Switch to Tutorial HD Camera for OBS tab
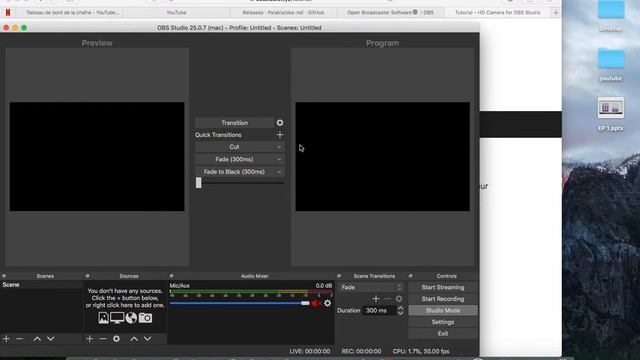The height and width of the screenshot is (360, 640). click(x=498, y=13)
